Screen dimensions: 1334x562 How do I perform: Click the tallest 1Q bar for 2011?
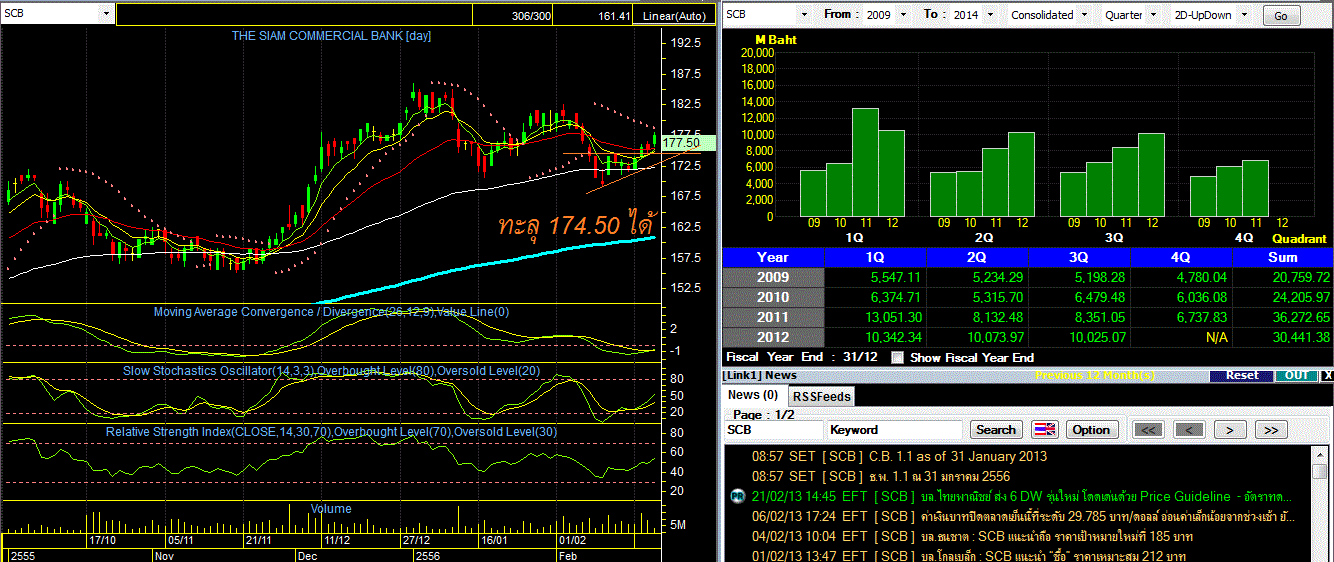[865, 162]
